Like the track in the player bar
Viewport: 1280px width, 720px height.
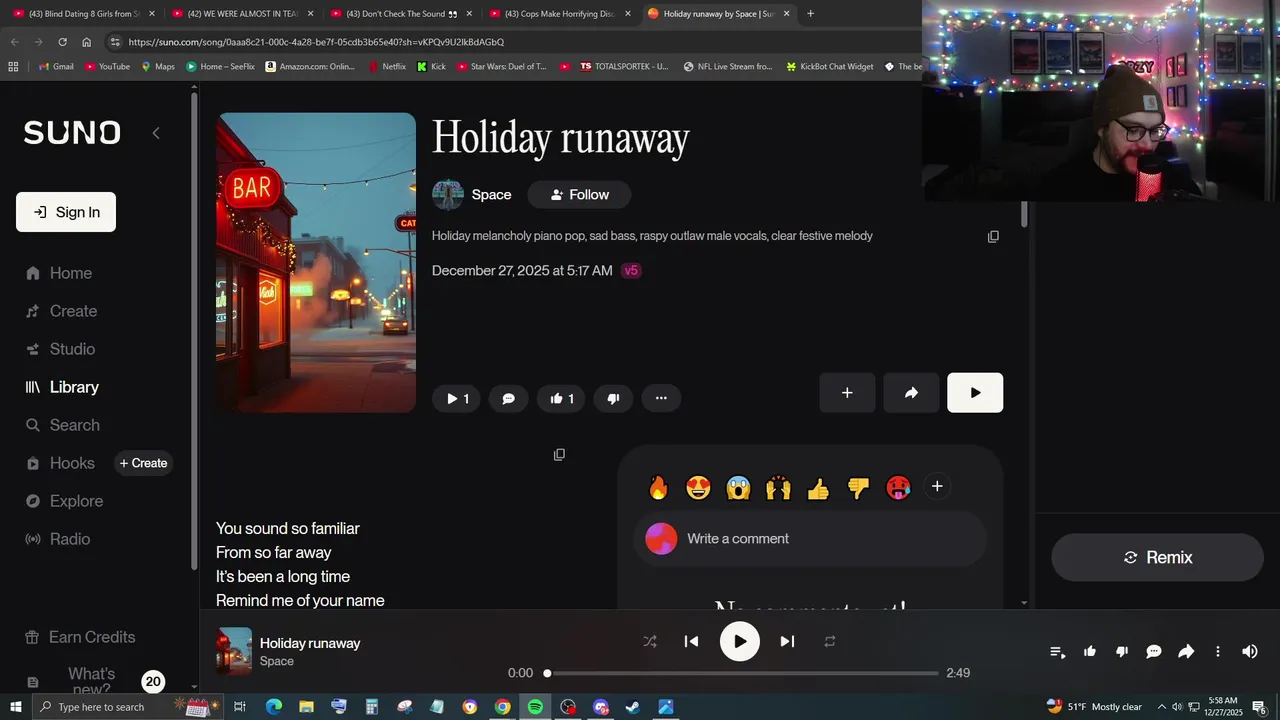1090,652
